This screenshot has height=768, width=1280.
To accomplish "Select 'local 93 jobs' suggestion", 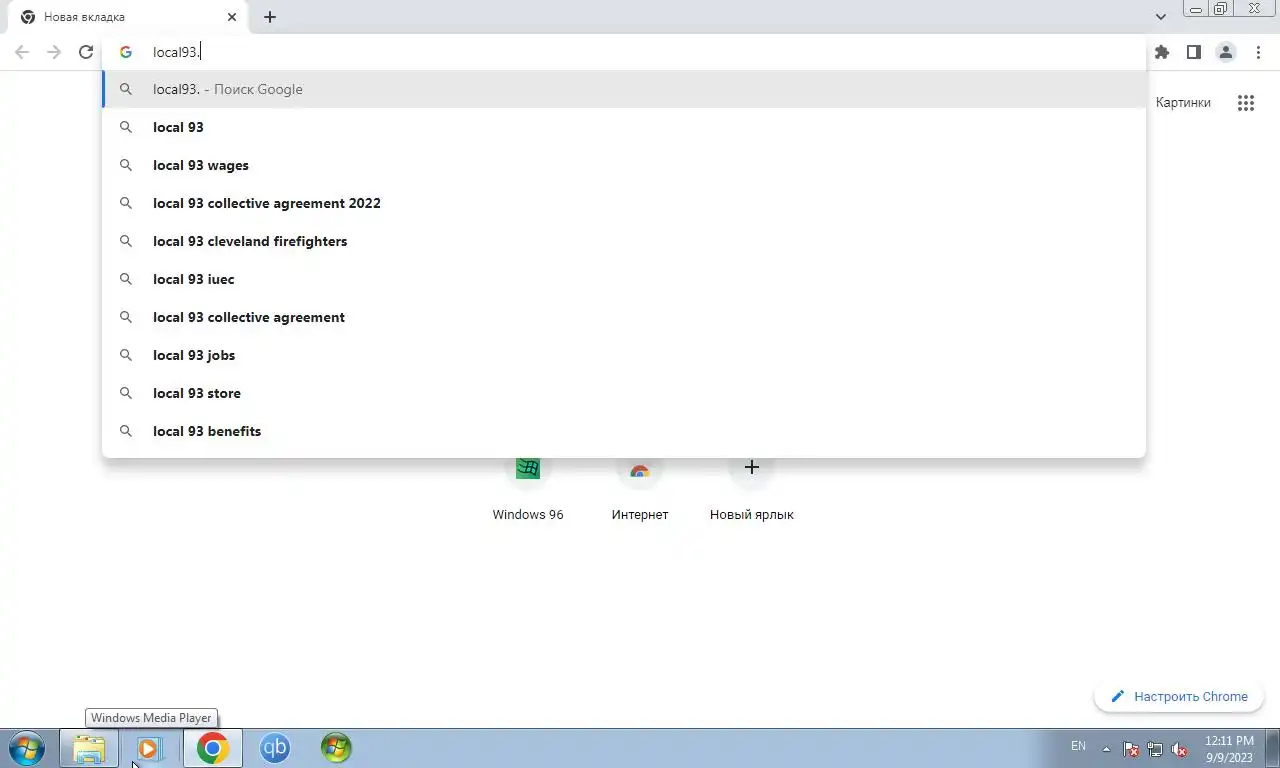I will click(x=624, y=355).
